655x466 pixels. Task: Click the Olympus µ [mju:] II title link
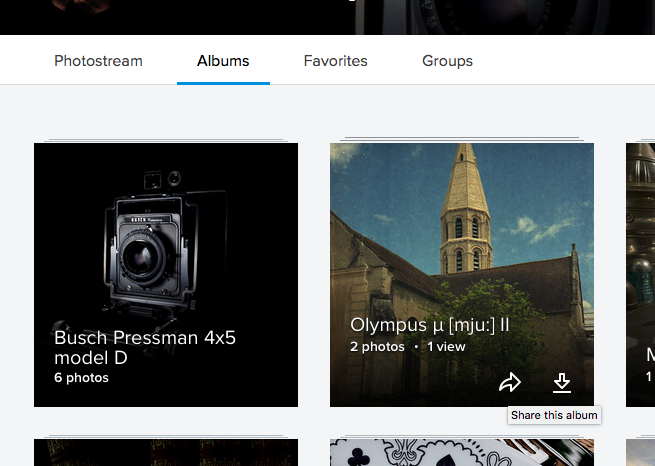[x=429, y=325]
